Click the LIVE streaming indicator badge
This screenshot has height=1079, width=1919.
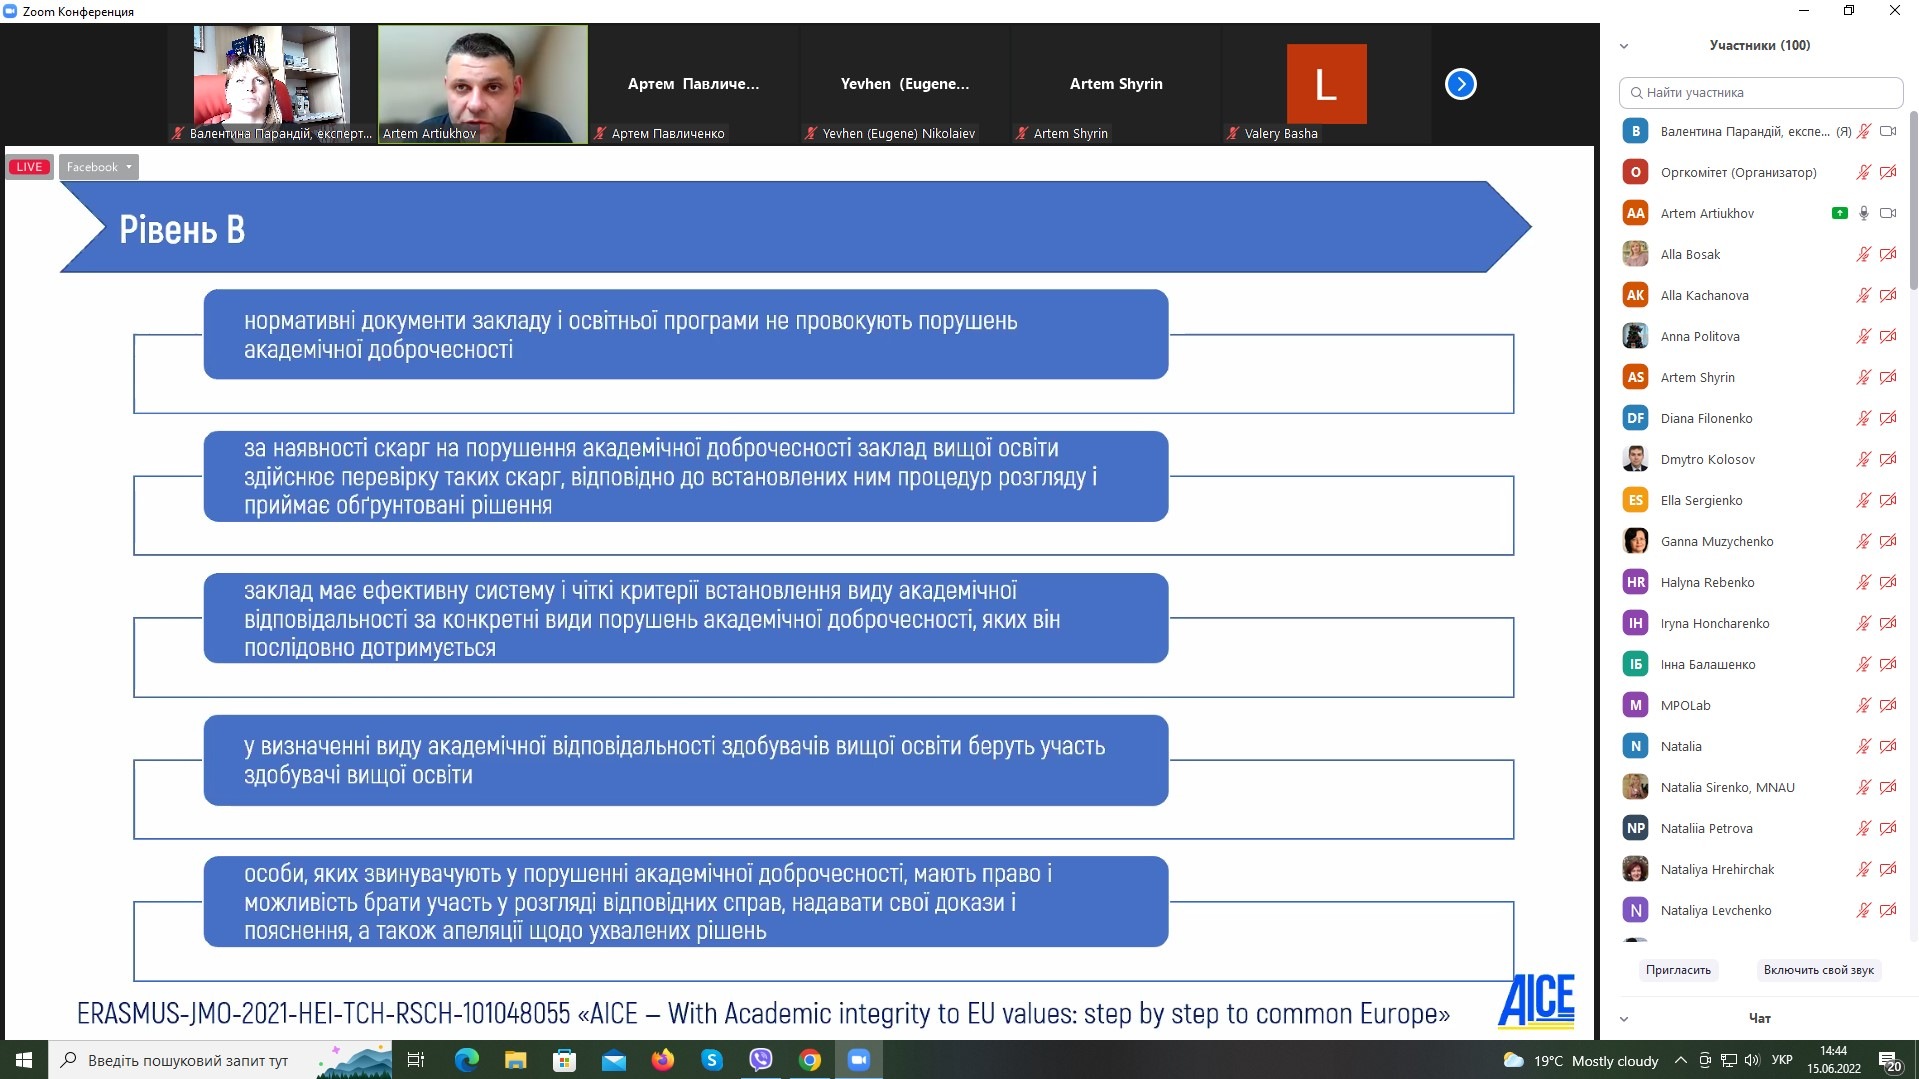pos(29,167)
